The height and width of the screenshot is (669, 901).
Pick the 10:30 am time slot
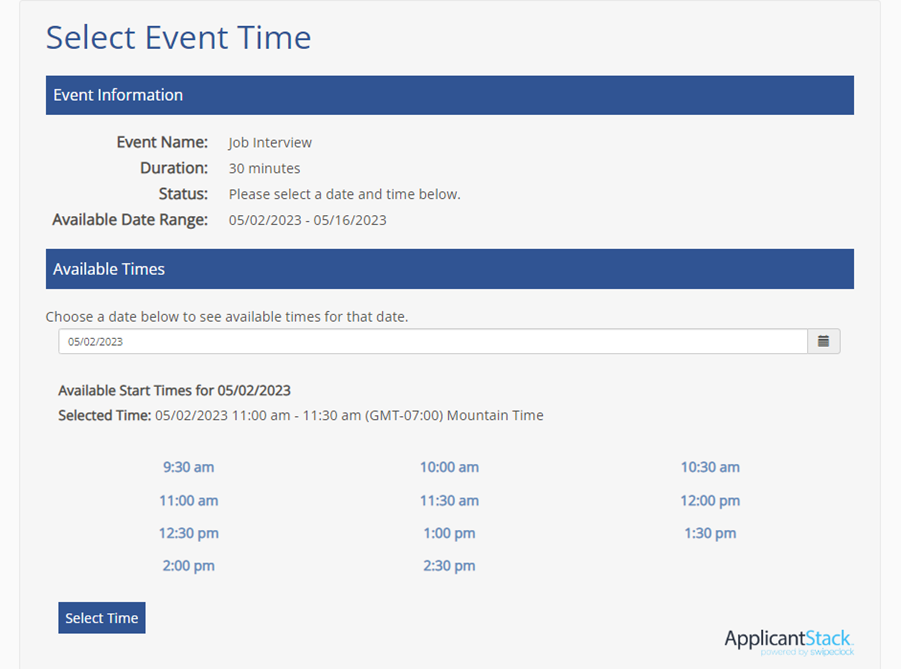tap(710, 467)
